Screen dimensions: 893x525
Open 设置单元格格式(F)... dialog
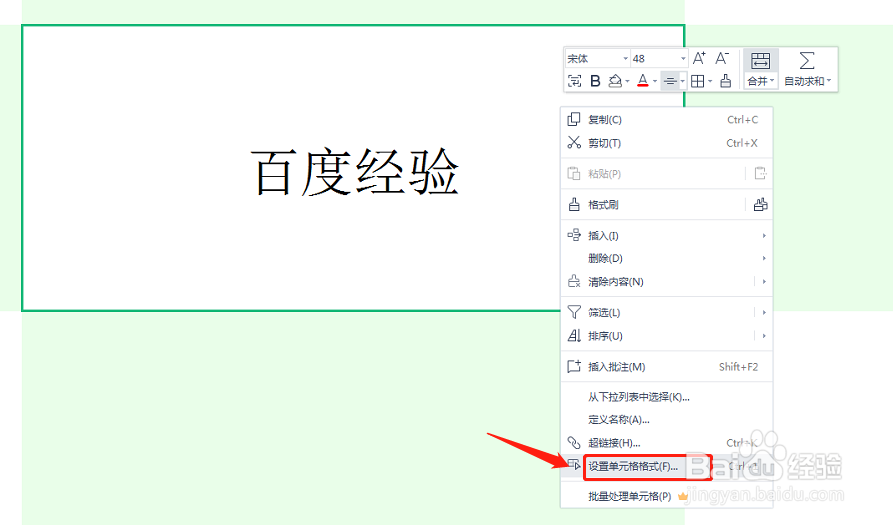[666, 466]
